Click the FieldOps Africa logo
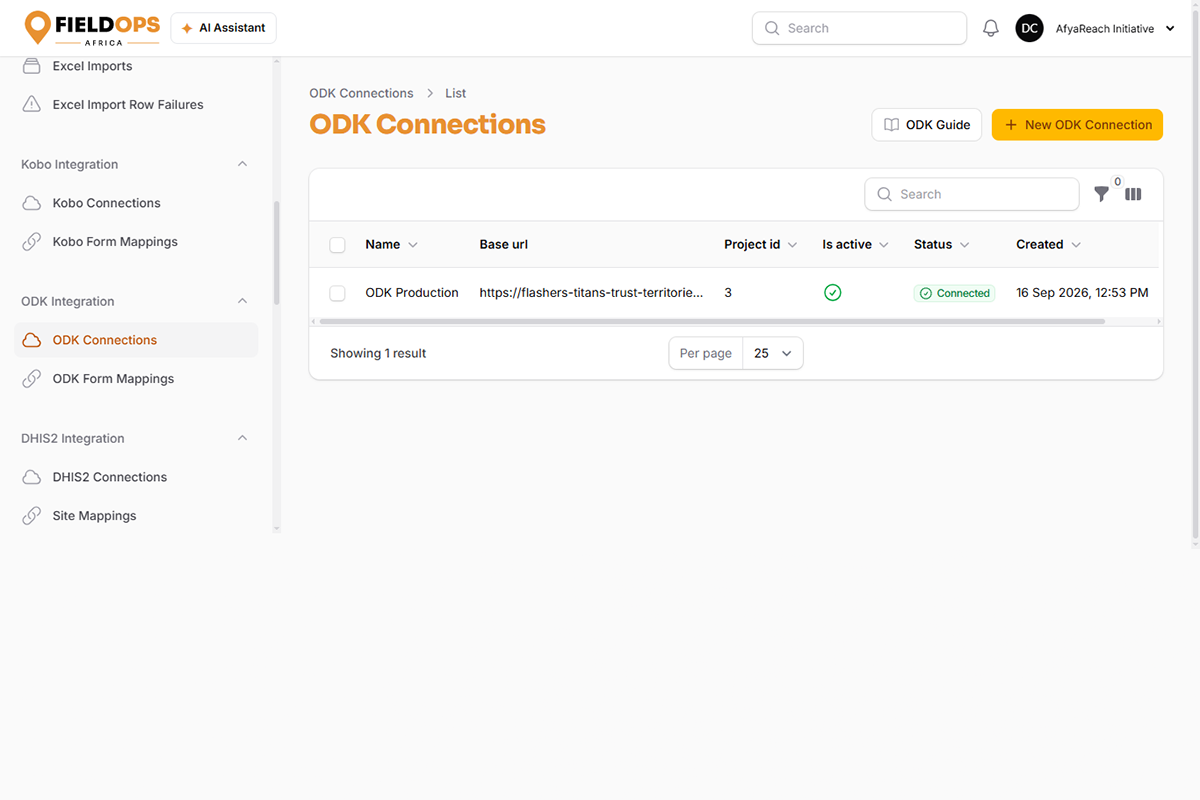Screen dimensions: 1200x800 point(92,28)
